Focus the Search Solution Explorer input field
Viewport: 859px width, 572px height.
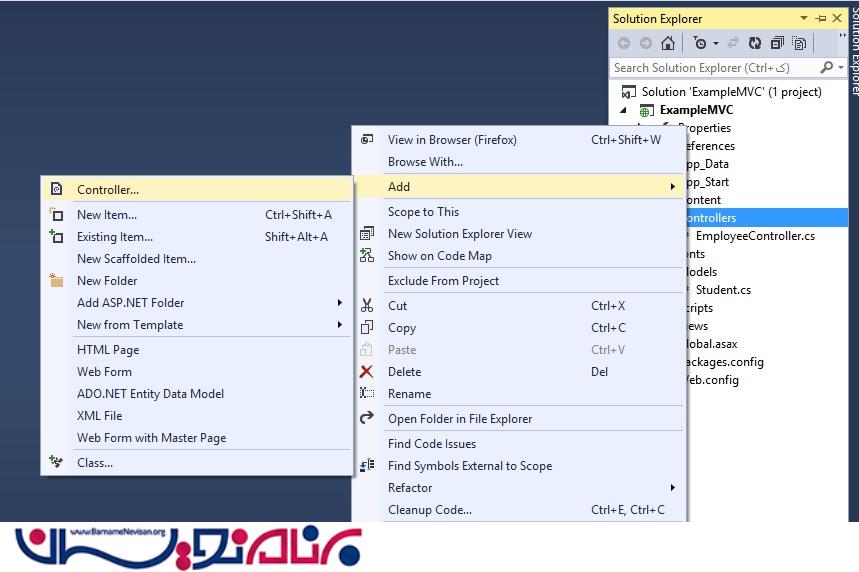(714, 67)
